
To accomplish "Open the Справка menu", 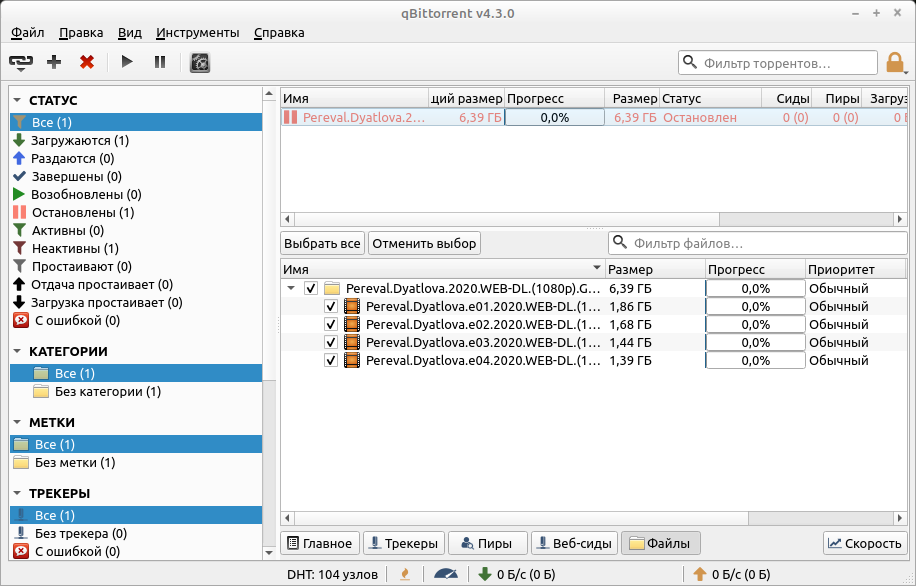I will (x=279, y=33).
